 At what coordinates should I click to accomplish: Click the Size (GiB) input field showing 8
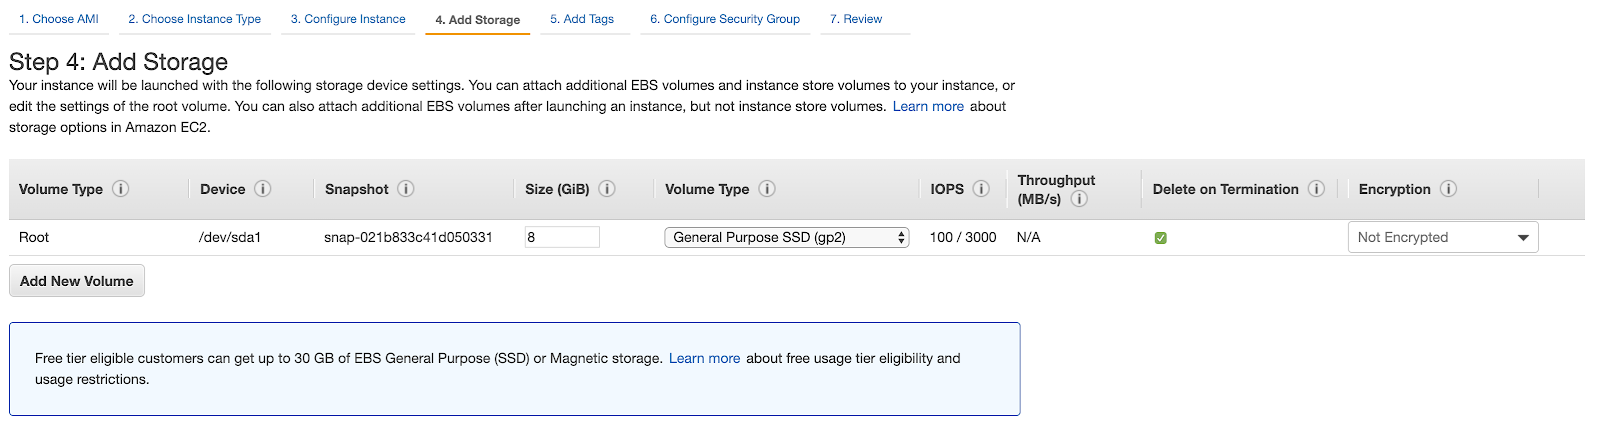[x=562, y=237]
